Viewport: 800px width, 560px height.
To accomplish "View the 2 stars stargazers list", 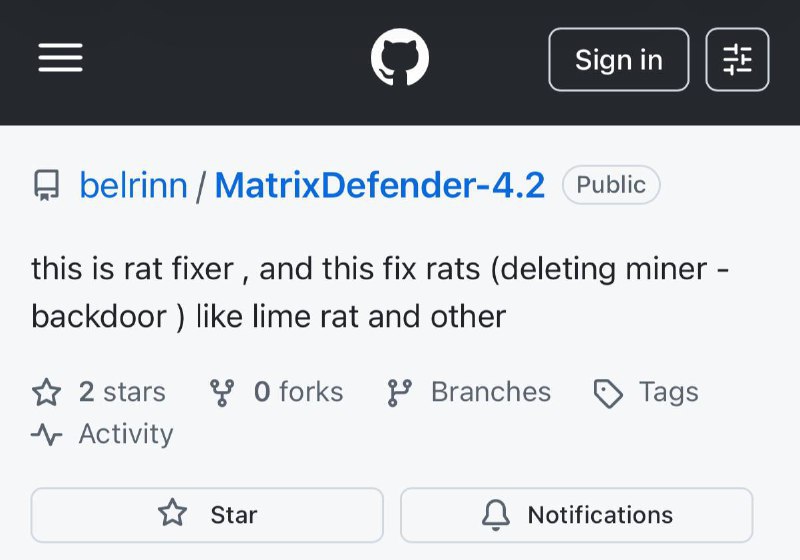I will 122,392.
